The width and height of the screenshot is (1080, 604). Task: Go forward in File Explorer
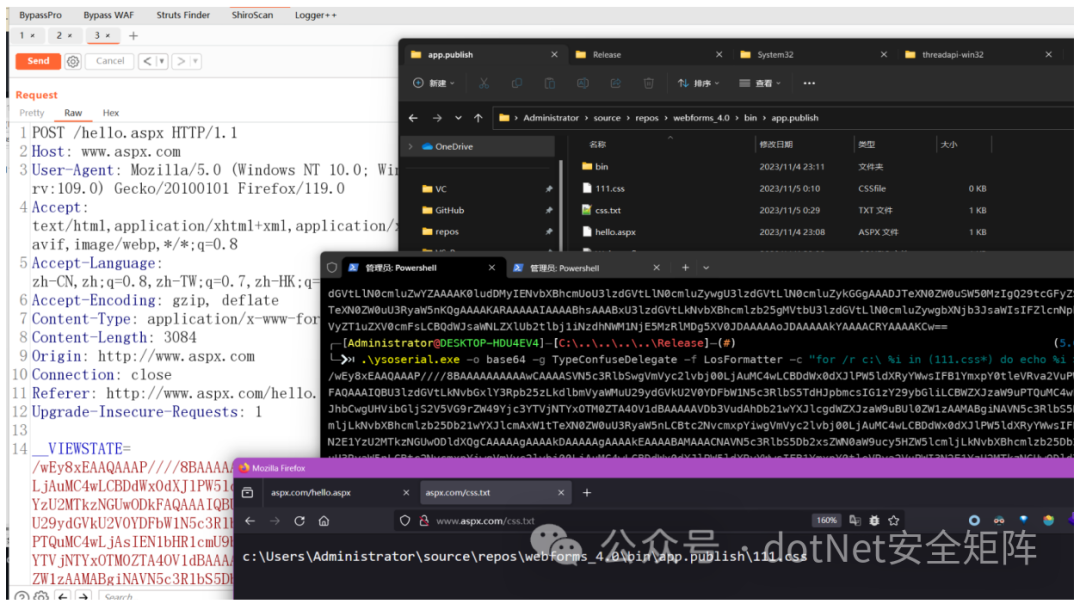(x=437, y=118)
